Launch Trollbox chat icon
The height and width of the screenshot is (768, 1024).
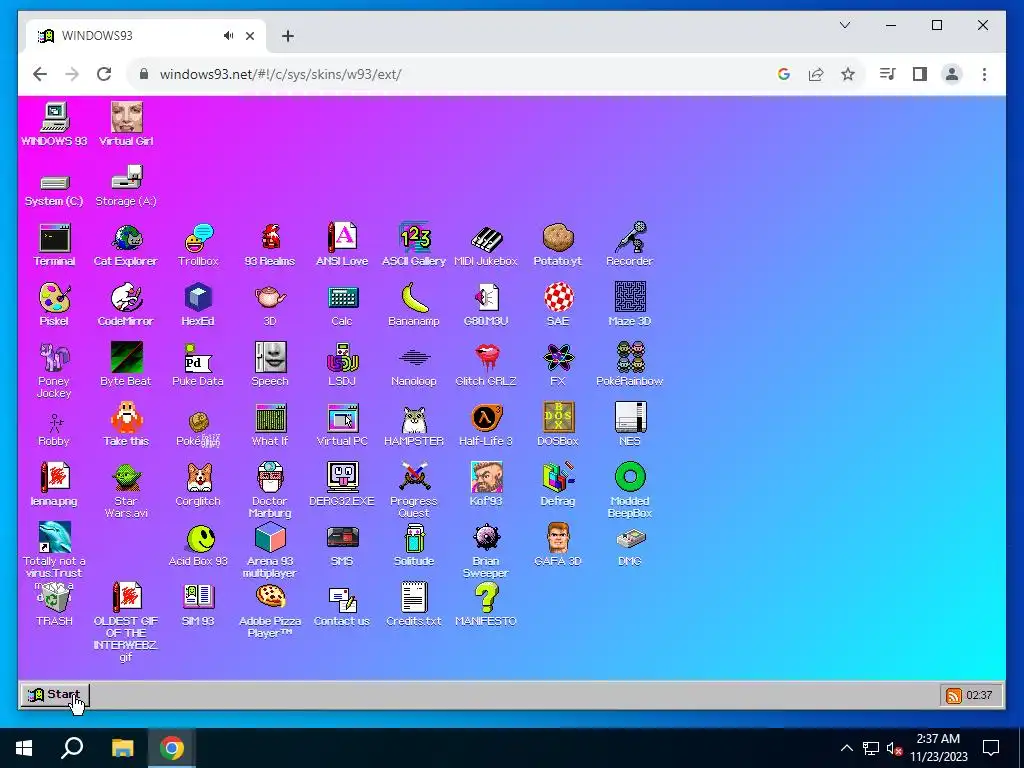click(x=198, y=238)
